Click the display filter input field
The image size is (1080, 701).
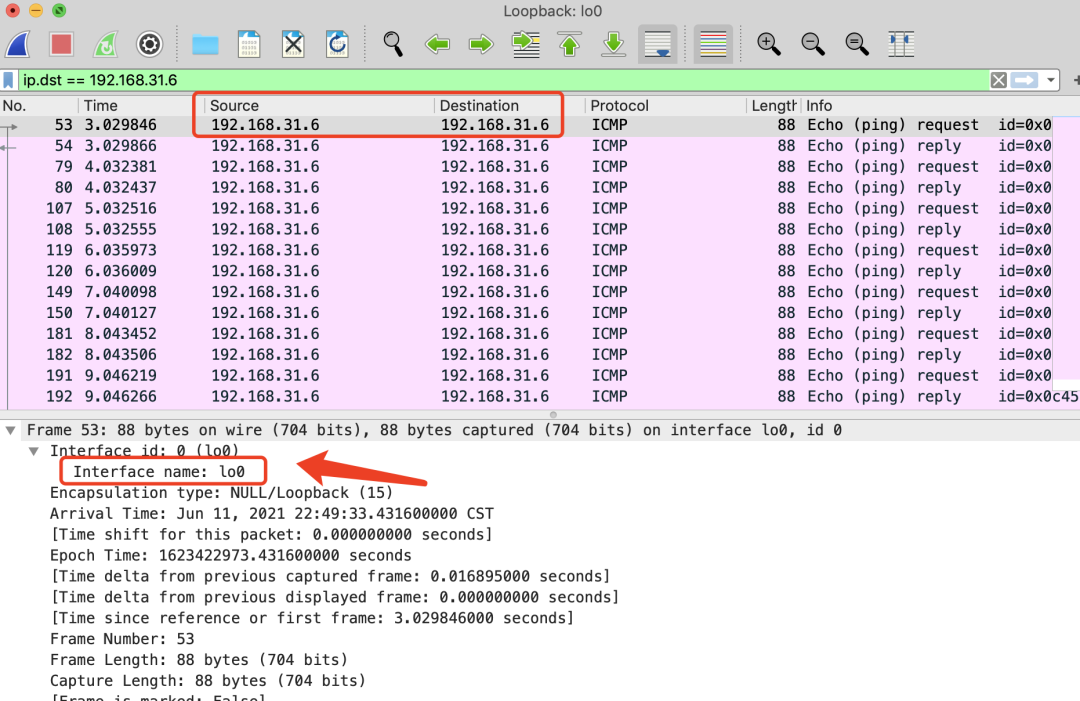[500, 80]
